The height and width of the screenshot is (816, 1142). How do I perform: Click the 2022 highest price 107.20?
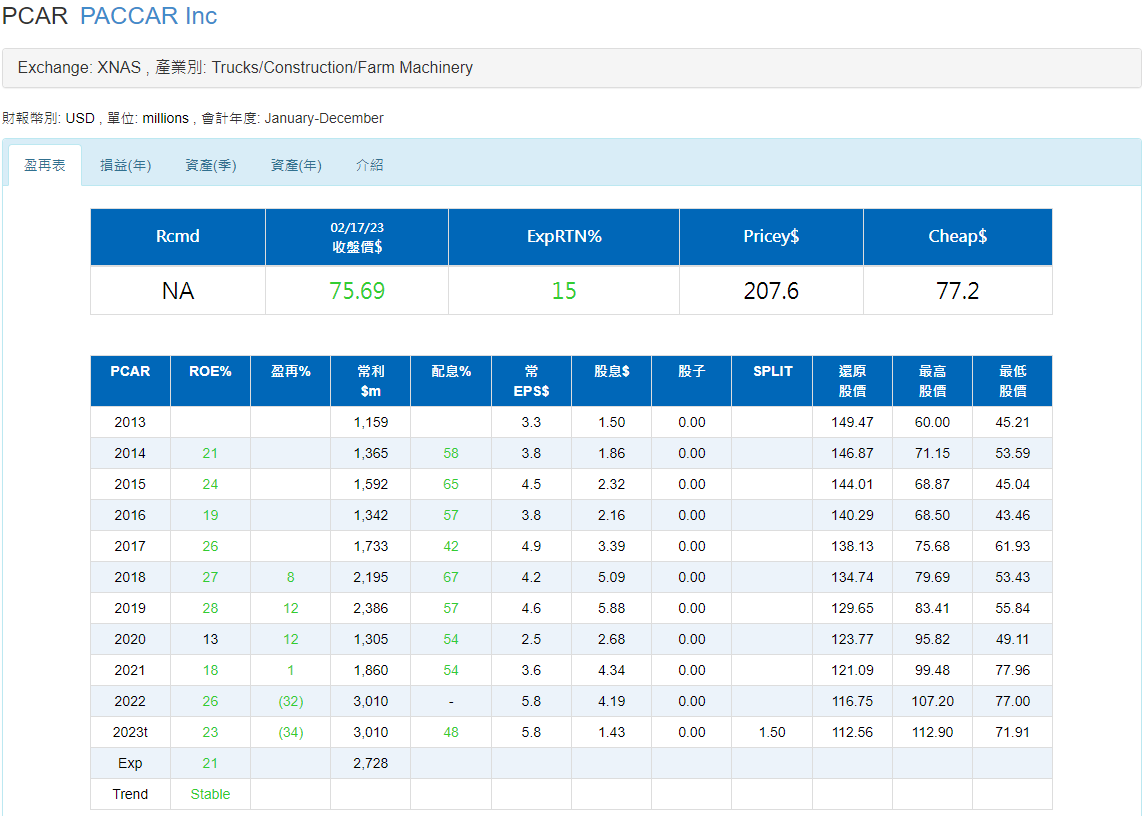tap(932, 701)
